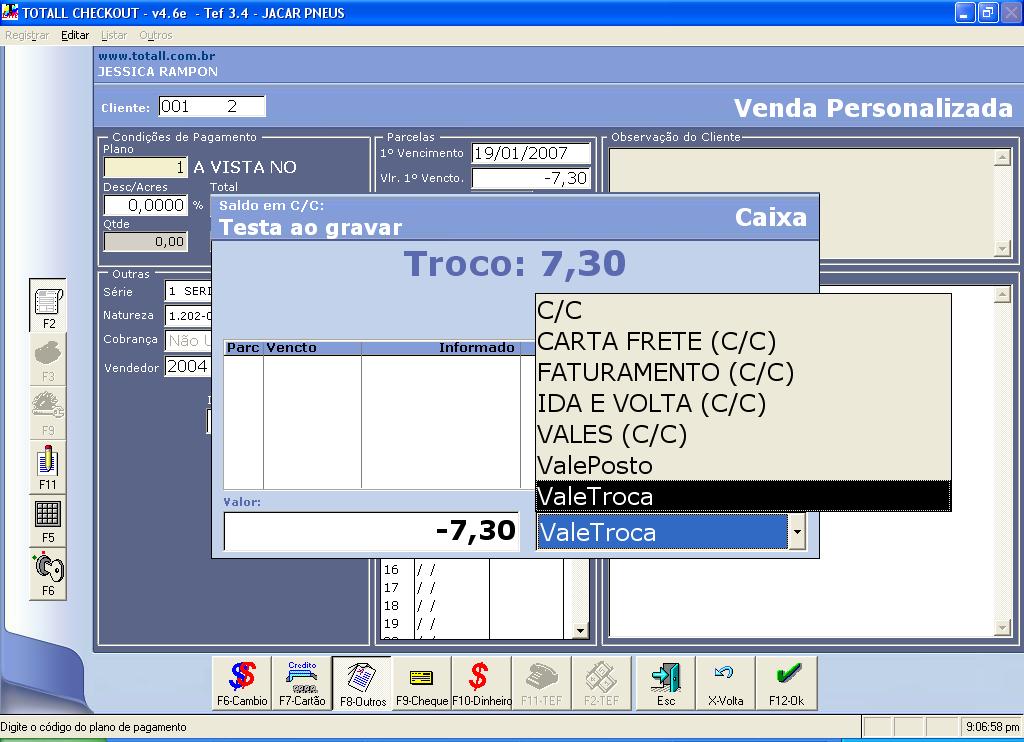This screenshot has height=742, width=1024.
Task: Open the ValeTroca combo box arrow
Action: (797, 531)
